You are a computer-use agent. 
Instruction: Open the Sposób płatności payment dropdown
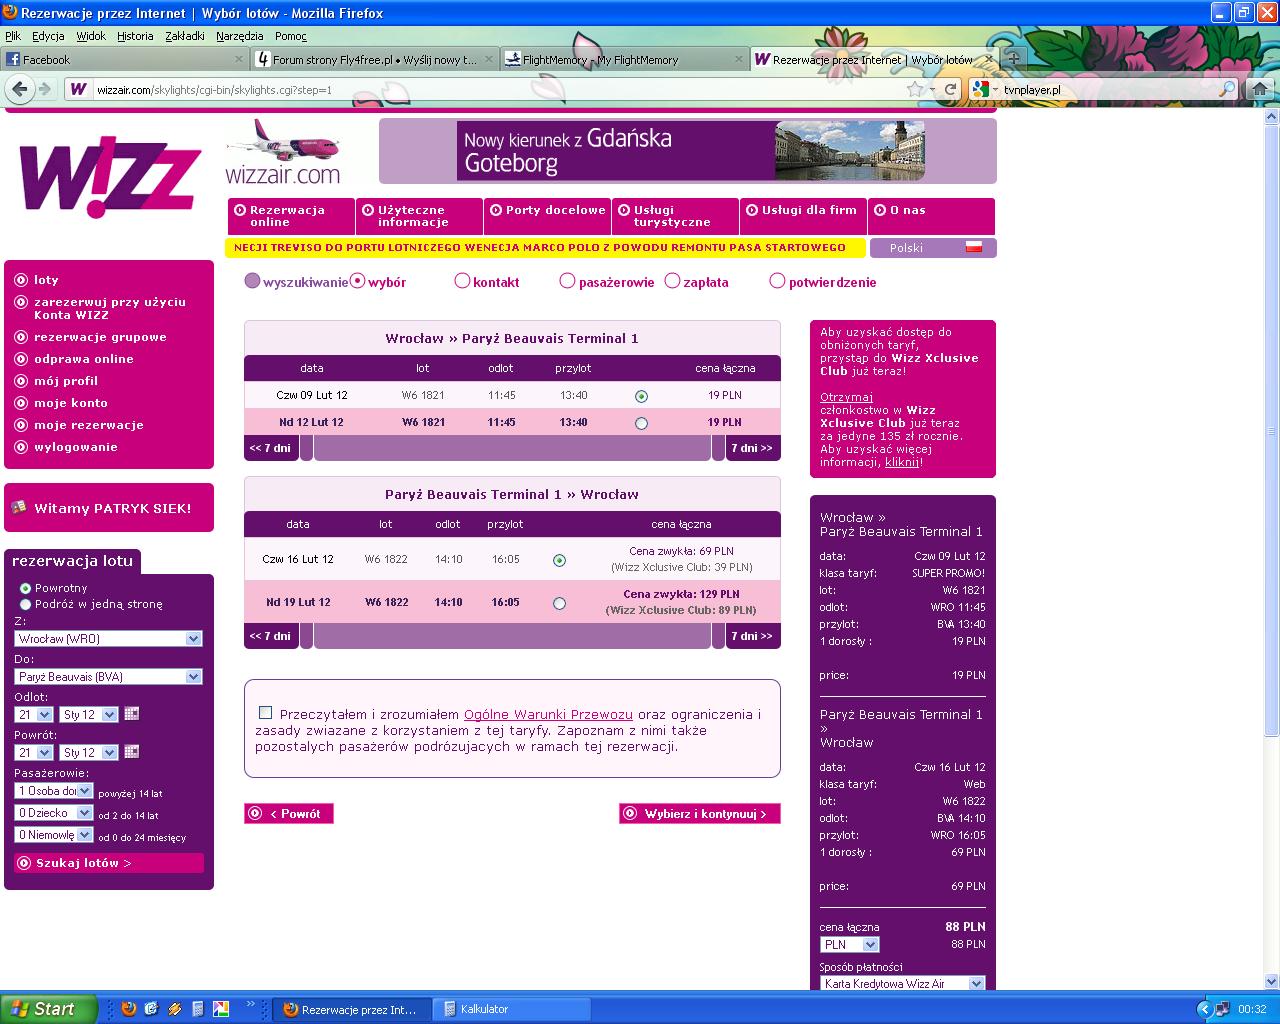pyautogui.click(x=902, y=983)
